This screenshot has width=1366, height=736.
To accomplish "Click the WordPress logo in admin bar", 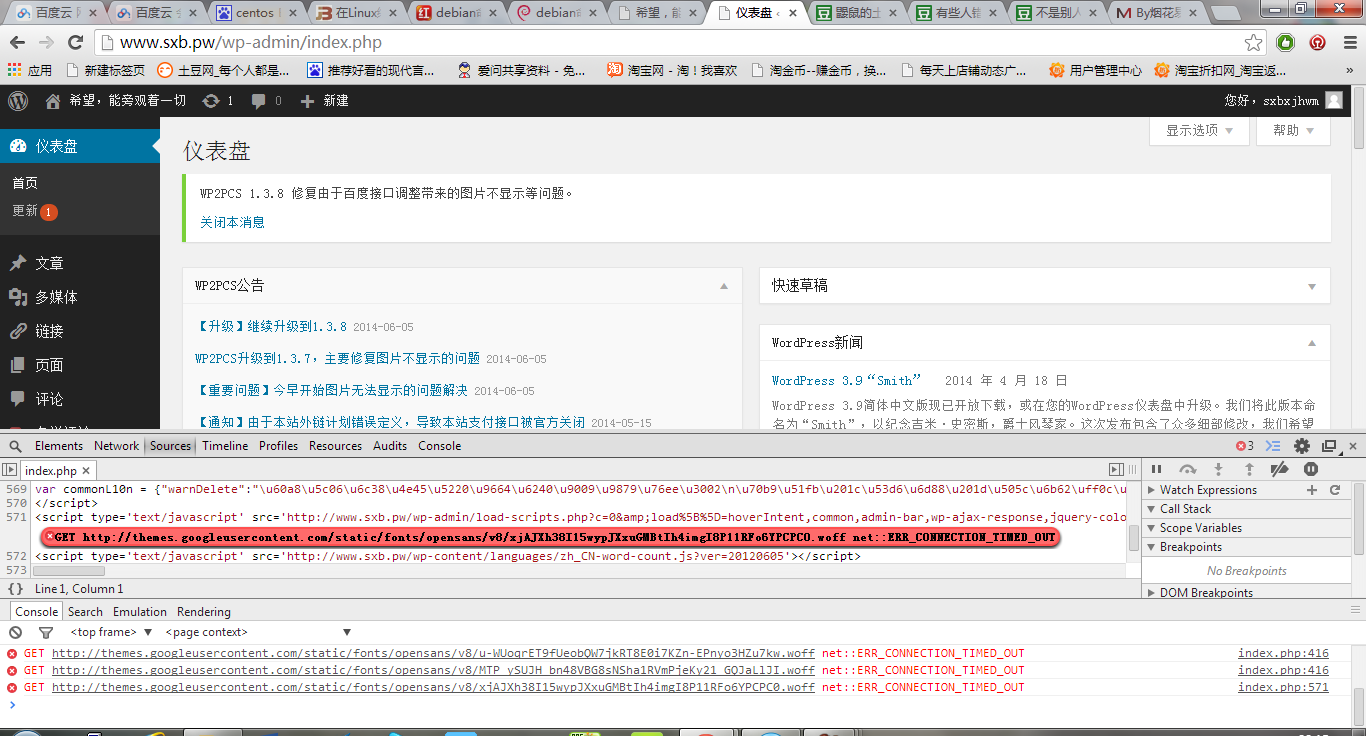I will 18,101.
